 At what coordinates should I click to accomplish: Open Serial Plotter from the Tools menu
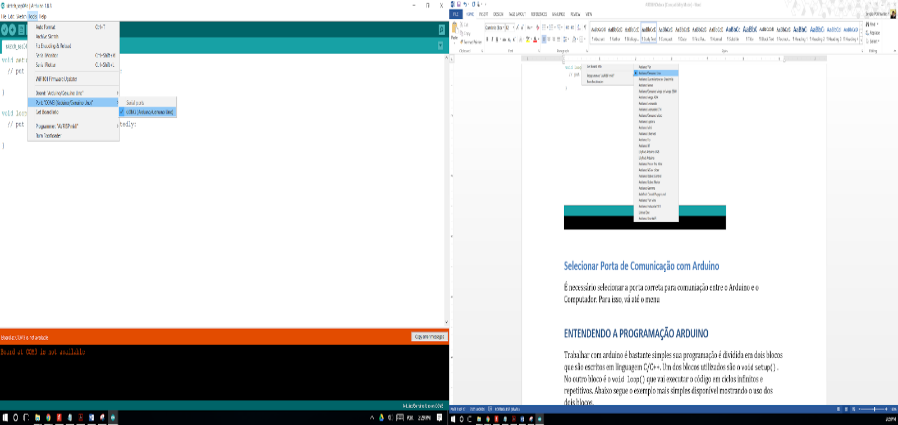(73, 65)
